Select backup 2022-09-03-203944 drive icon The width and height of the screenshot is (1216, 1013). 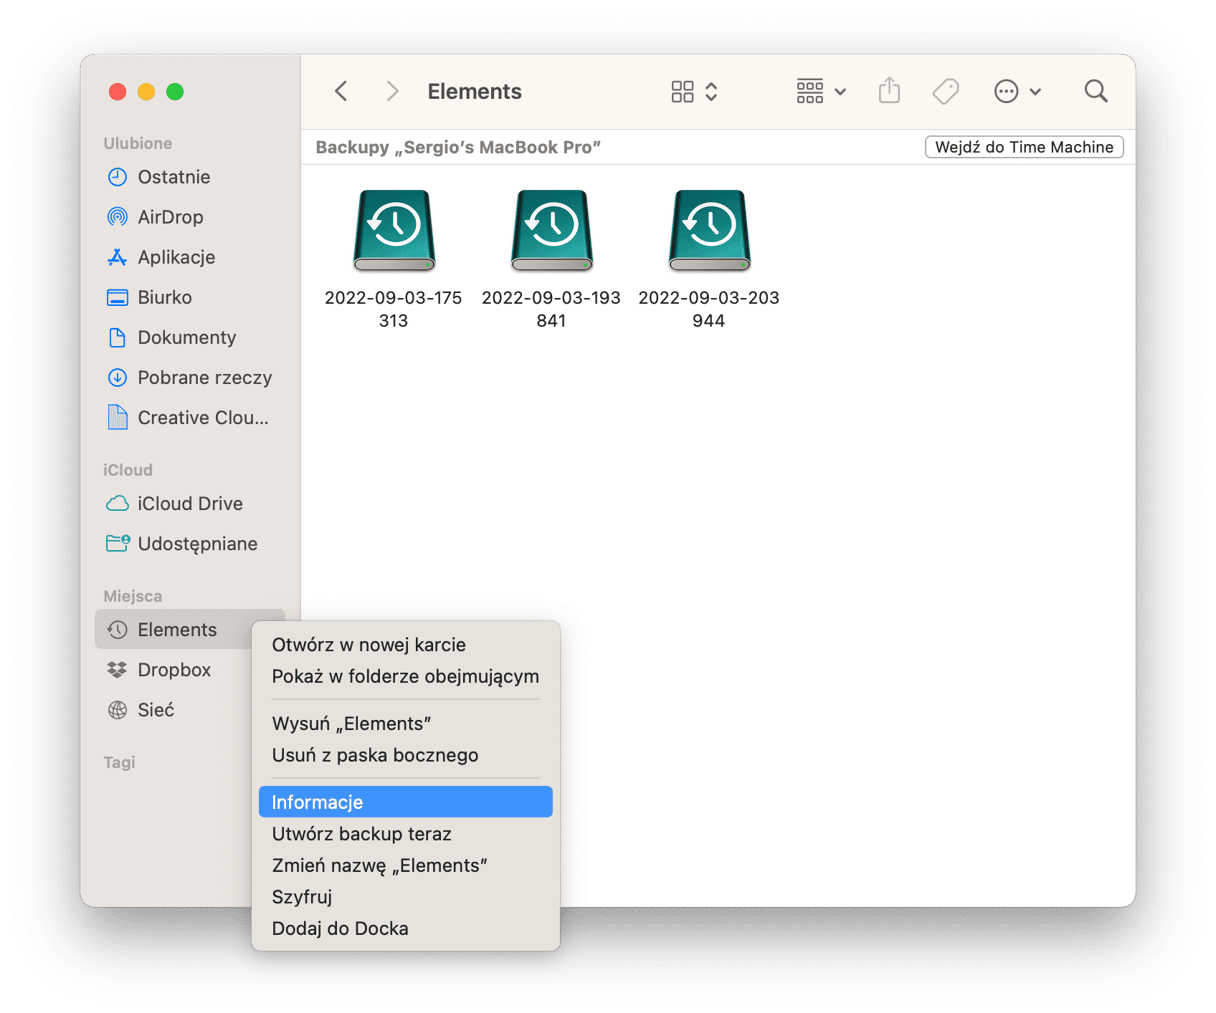pos(709,231)
